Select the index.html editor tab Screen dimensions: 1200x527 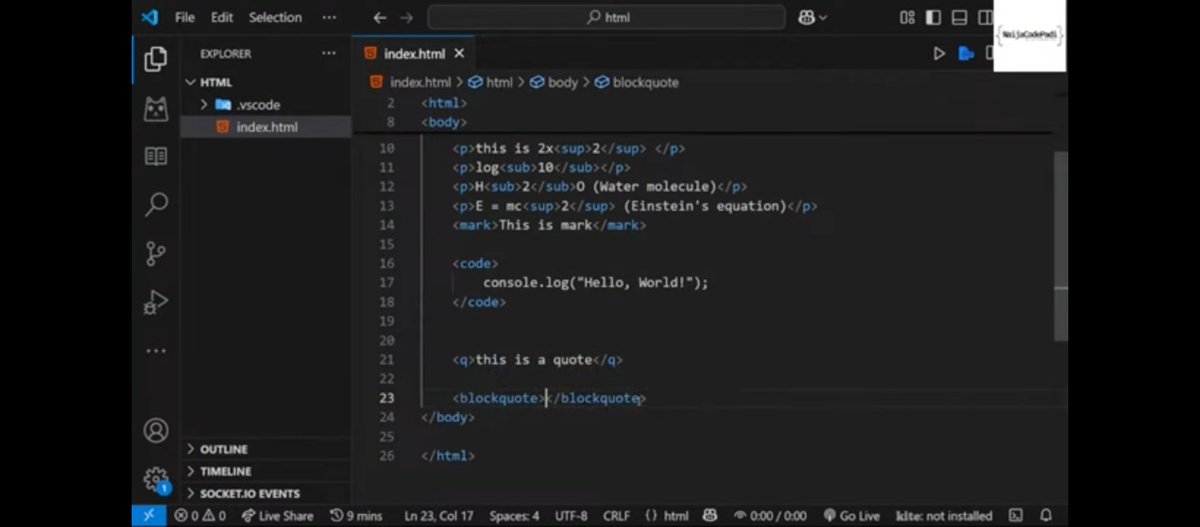pyautogui.click(x=414, y=53)
